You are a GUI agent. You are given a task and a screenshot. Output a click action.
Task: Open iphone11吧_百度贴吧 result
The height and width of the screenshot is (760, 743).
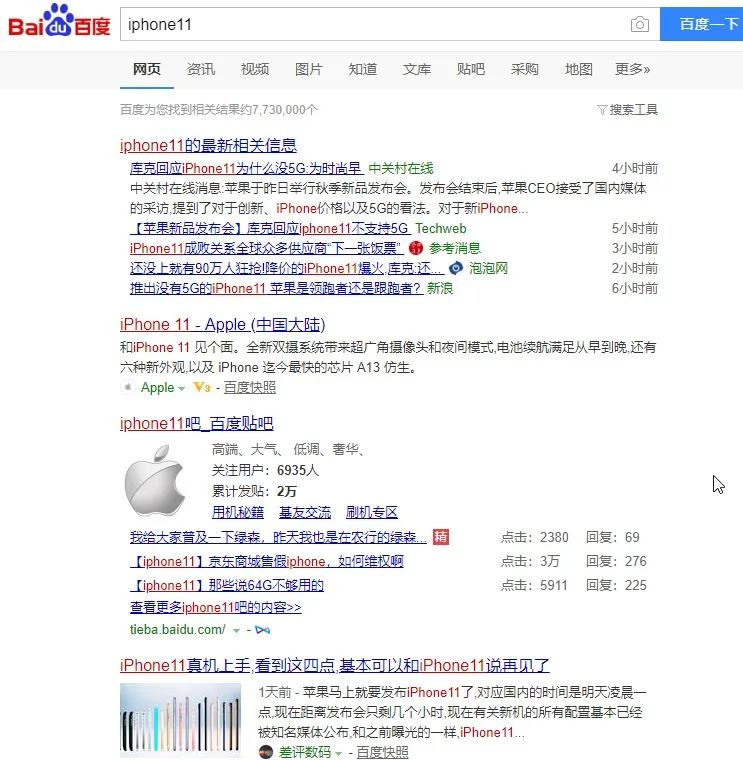(x=196, y=423)
